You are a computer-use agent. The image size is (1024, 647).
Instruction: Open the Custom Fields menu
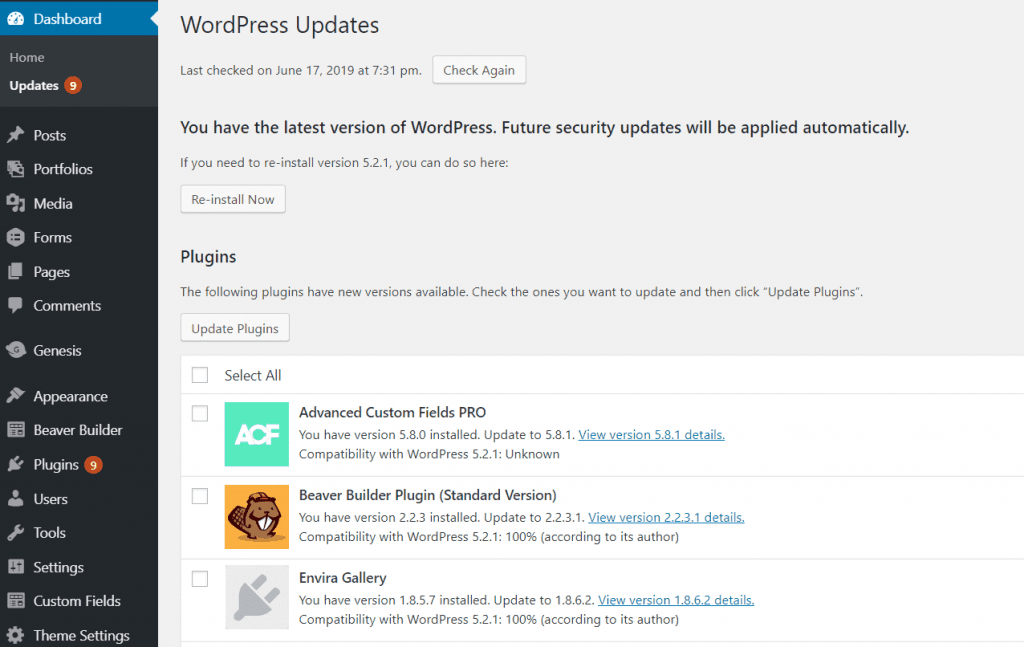(x=79, y=601)
